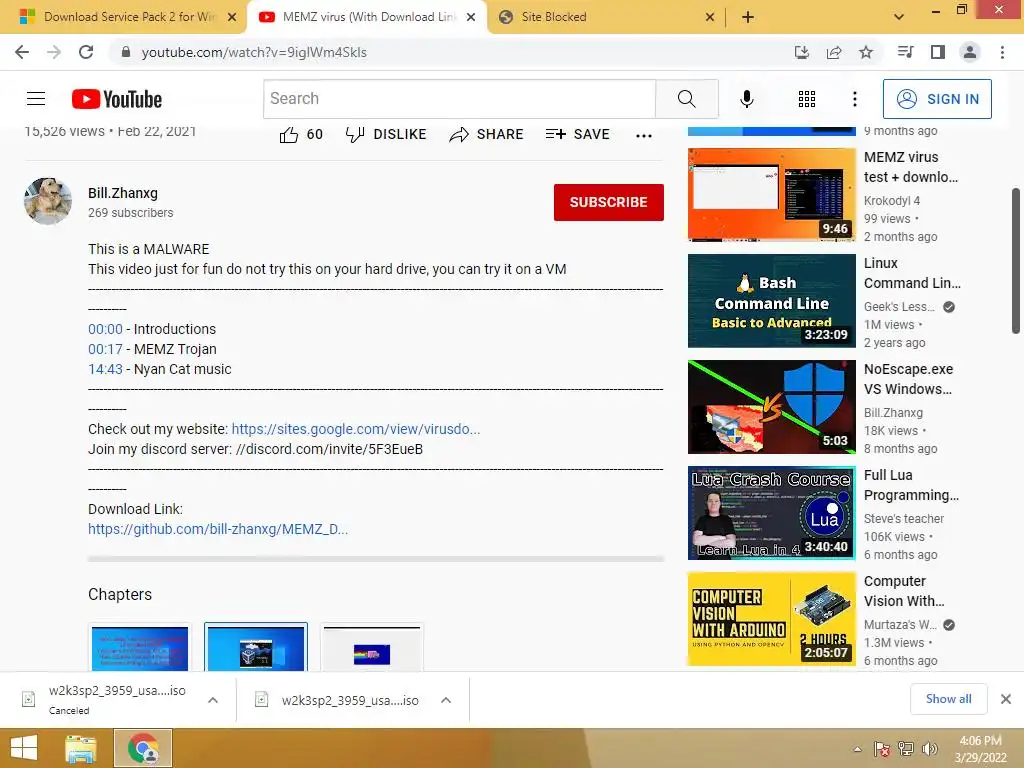This screenshot has height=768, width=1024.
Task: Open the github MEMZ download link
Action: pyautogui.click(x=218, y=529)
